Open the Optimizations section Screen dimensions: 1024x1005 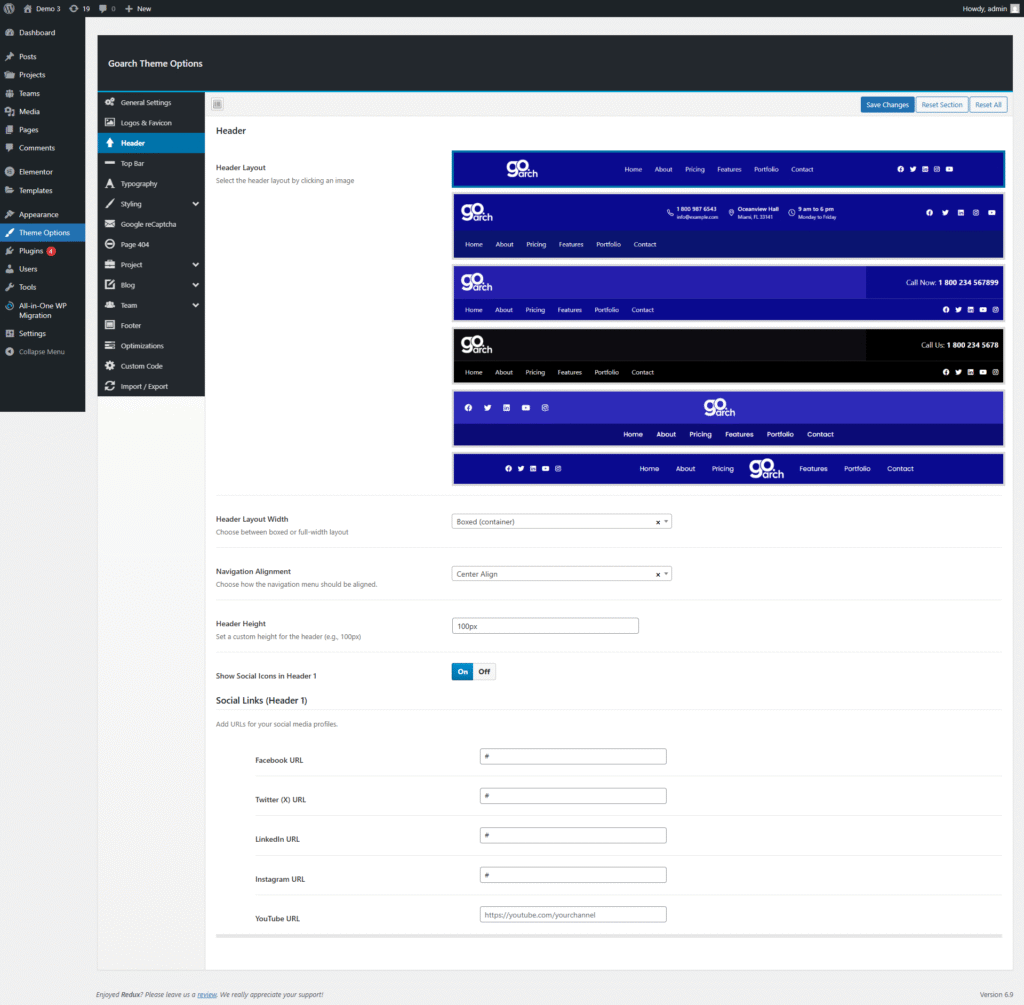(151, 345)
